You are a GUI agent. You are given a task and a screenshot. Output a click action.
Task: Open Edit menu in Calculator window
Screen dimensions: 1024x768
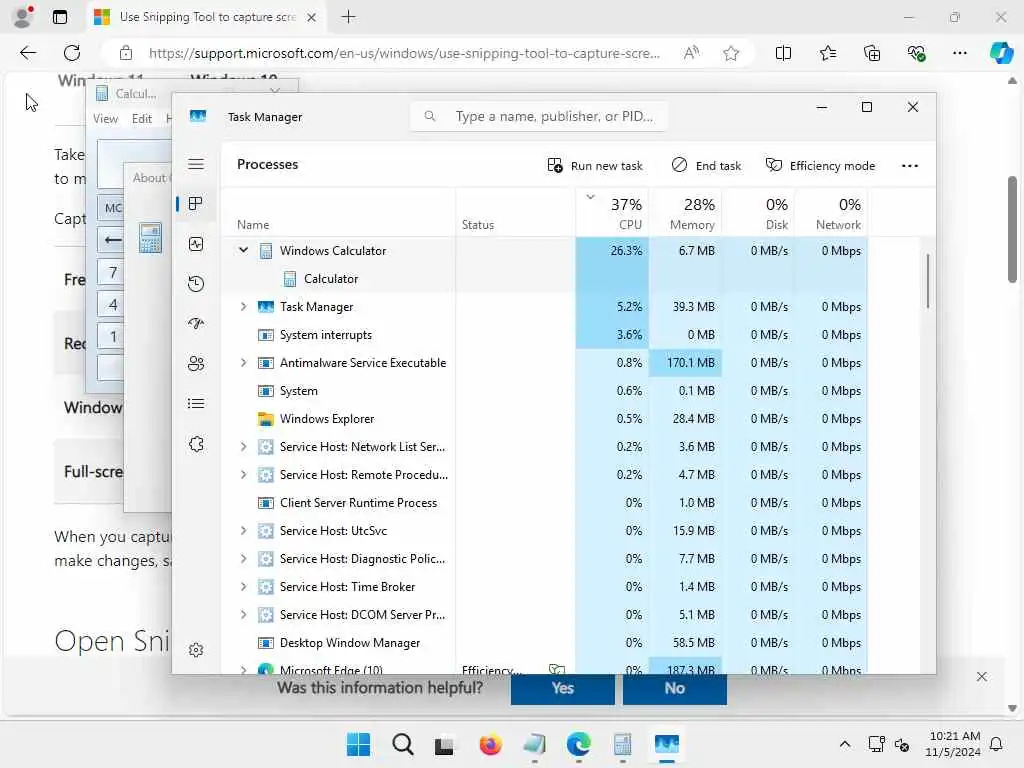(x=142, y=119)
